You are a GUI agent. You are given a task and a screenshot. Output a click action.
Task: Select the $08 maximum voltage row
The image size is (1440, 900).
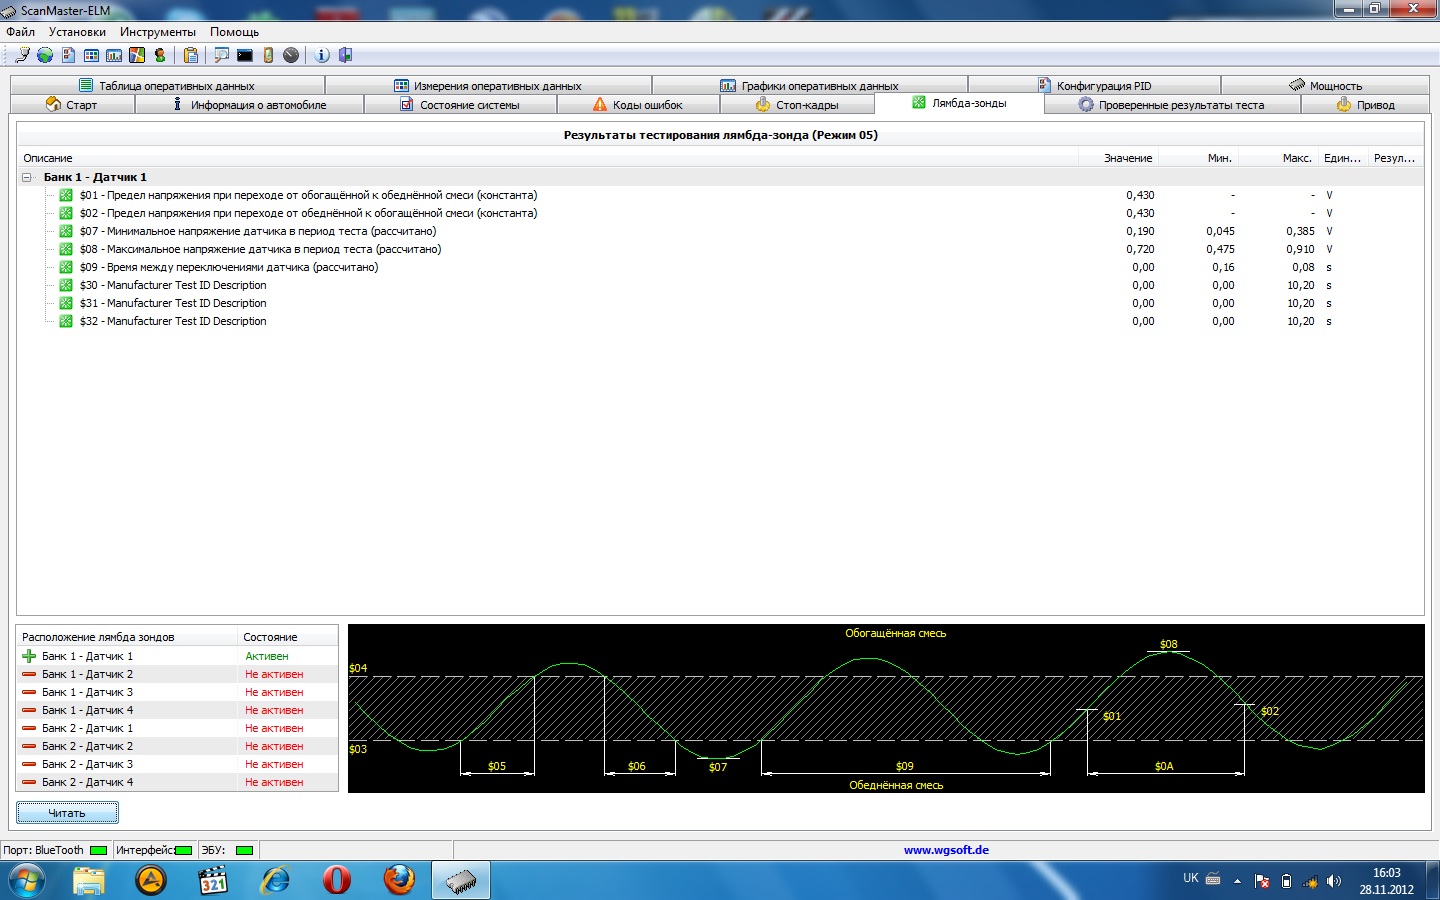tap(720, 249)
